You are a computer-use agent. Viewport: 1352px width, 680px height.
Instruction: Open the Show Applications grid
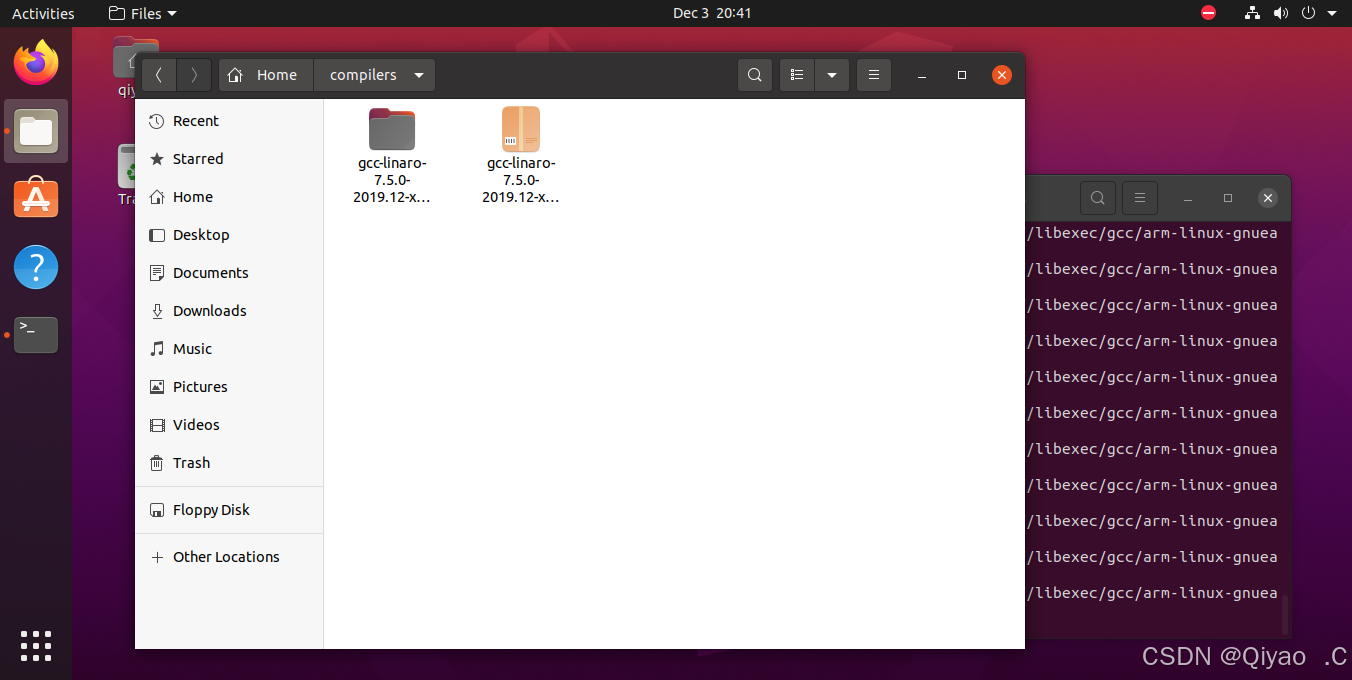tap(36, 646)
